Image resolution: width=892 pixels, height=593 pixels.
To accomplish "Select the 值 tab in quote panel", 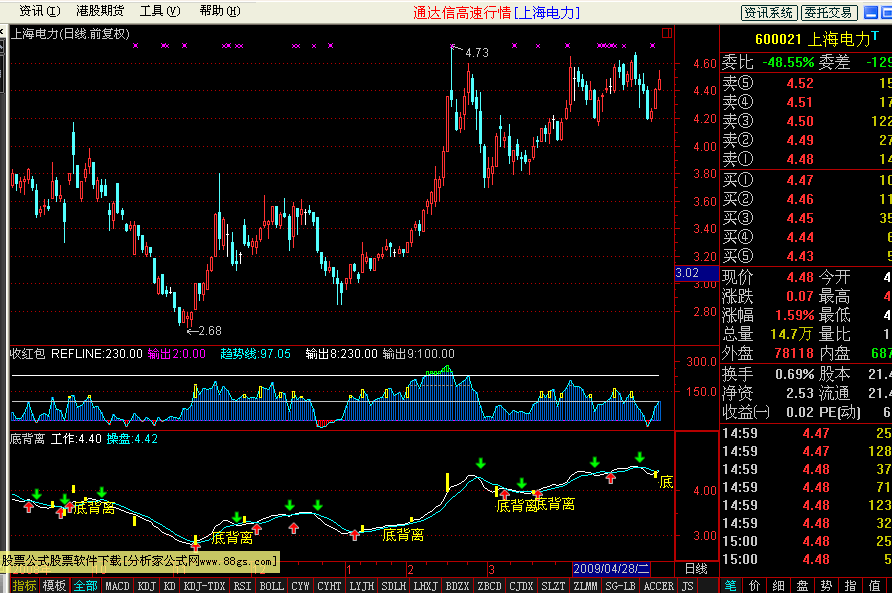I will coord(874,586).
